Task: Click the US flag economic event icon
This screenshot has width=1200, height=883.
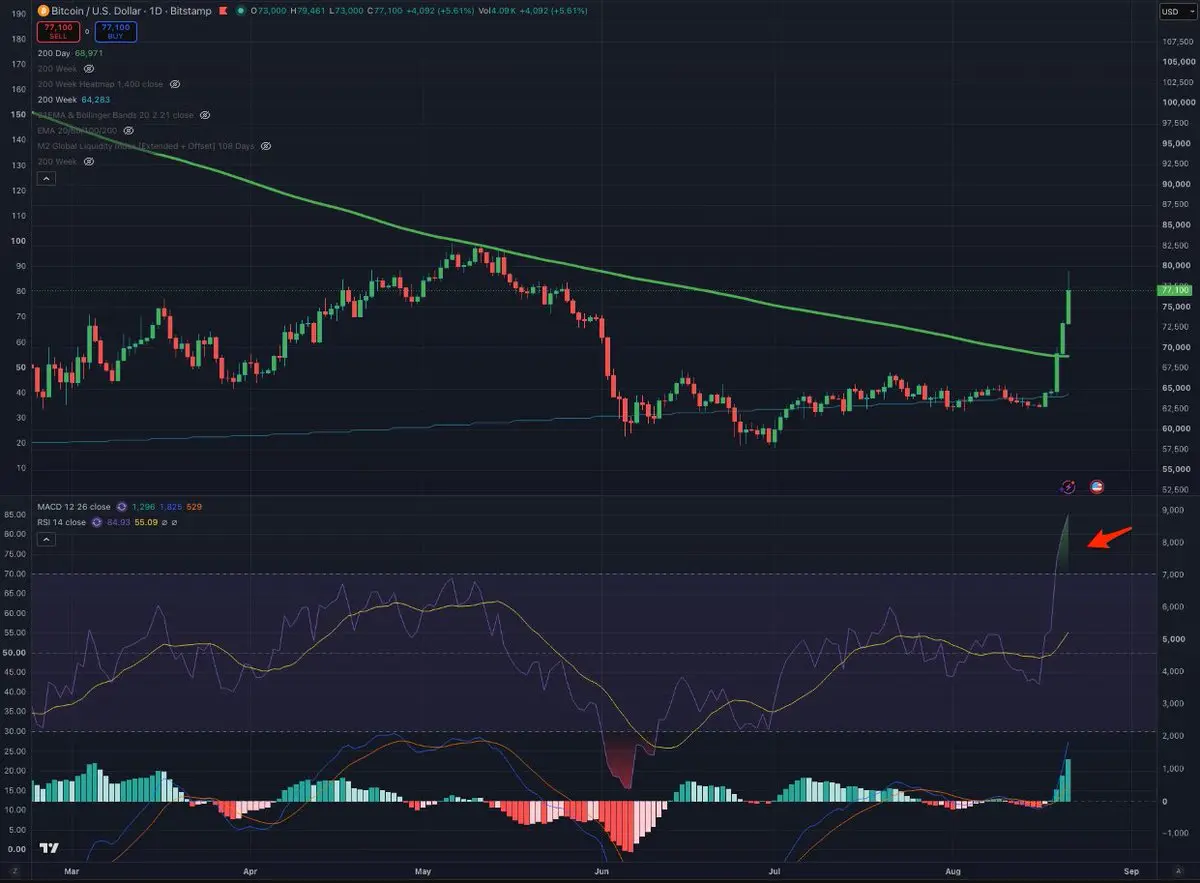Action: coord(1096,486)
